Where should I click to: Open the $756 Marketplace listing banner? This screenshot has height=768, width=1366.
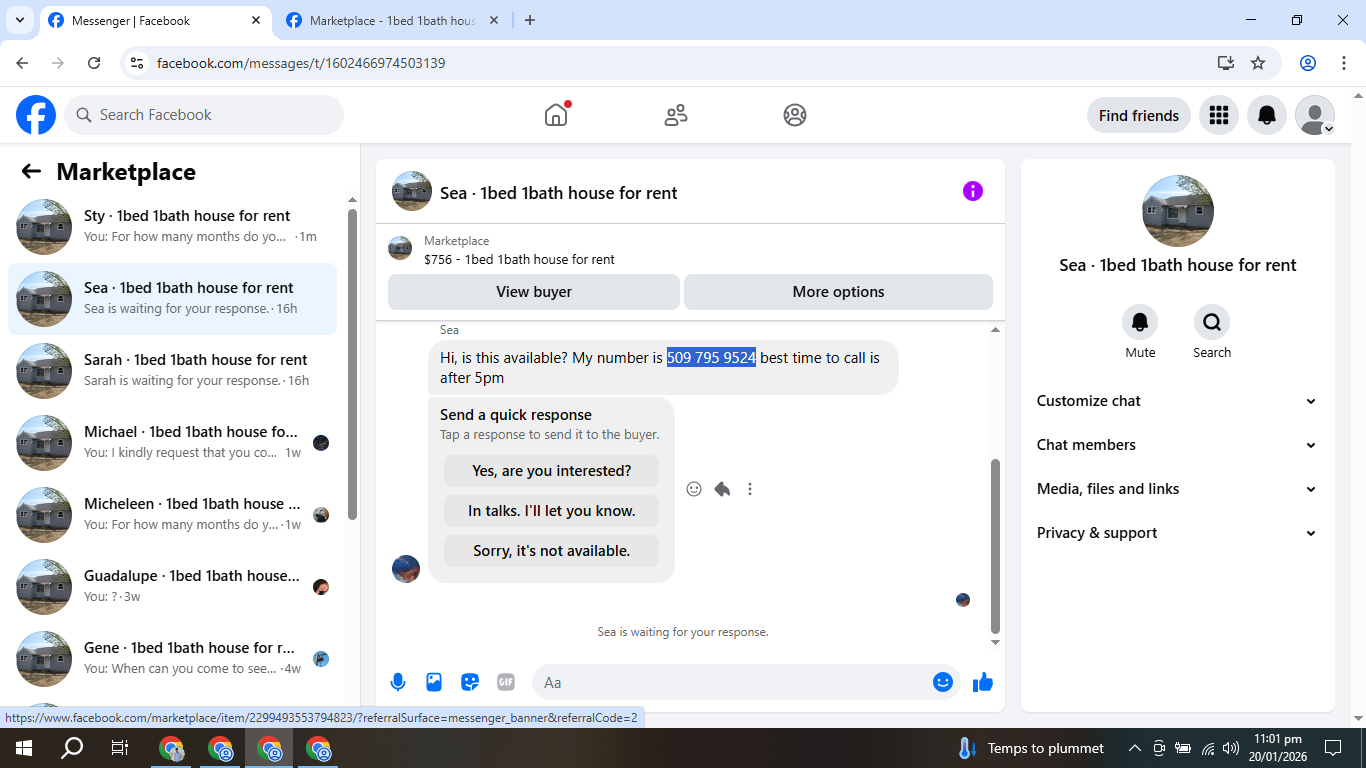[690, 249]
